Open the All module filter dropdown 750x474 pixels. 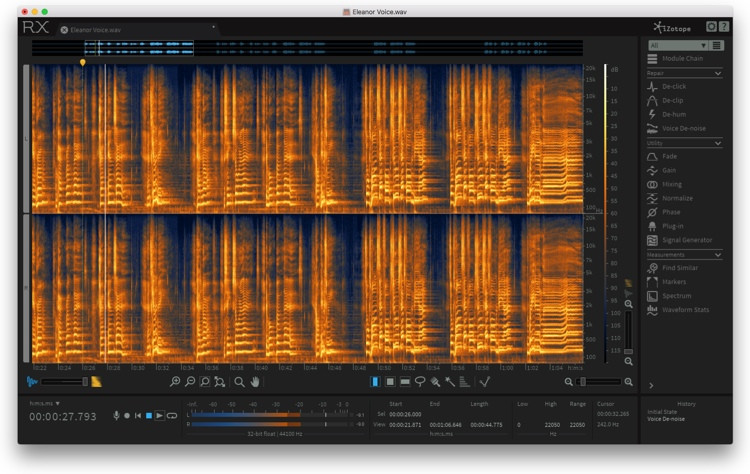678,46
